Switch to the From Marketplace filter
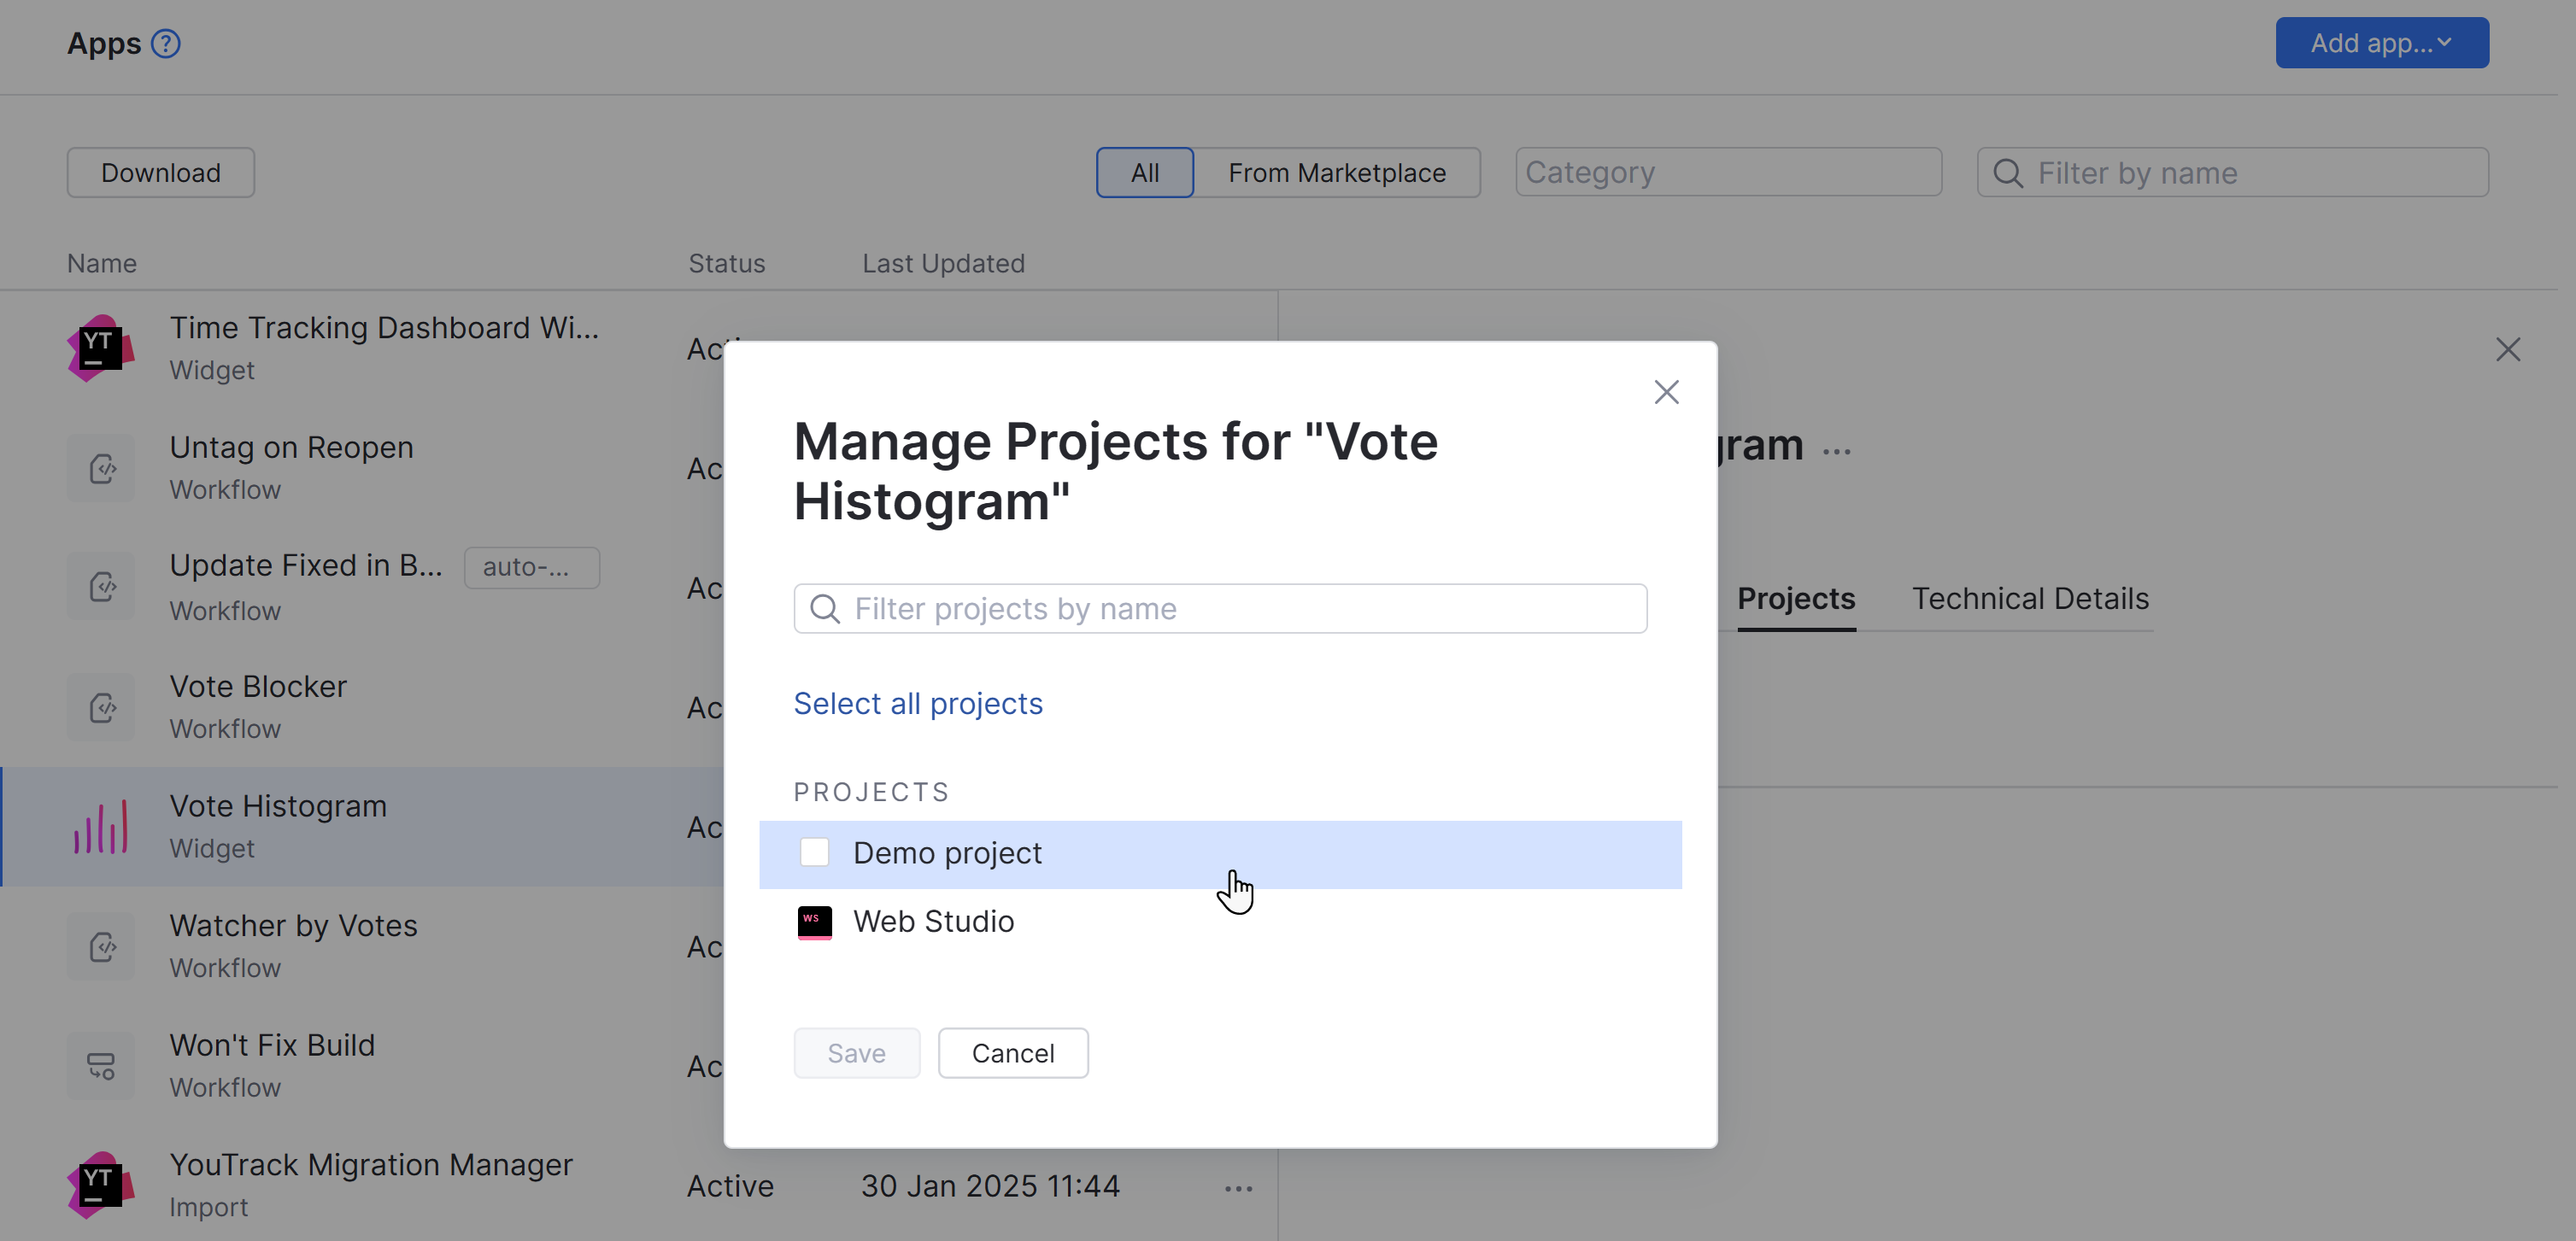Image resolution: width=2576 pixels, height=1241 pixels. click(x=1337, y=172)
